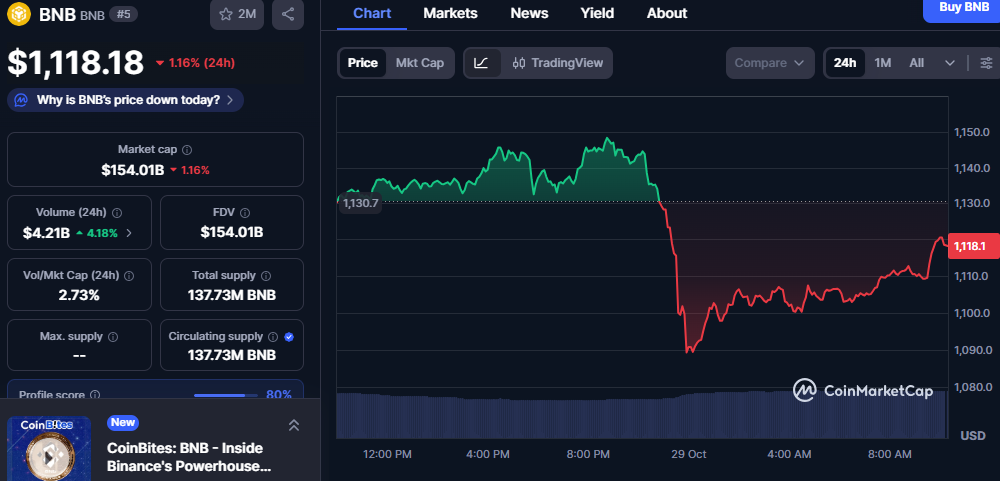The width and height of the screenshot is (1000, 481).
Task: Click the Circulating supply verified badge
Action: point(289,337)
